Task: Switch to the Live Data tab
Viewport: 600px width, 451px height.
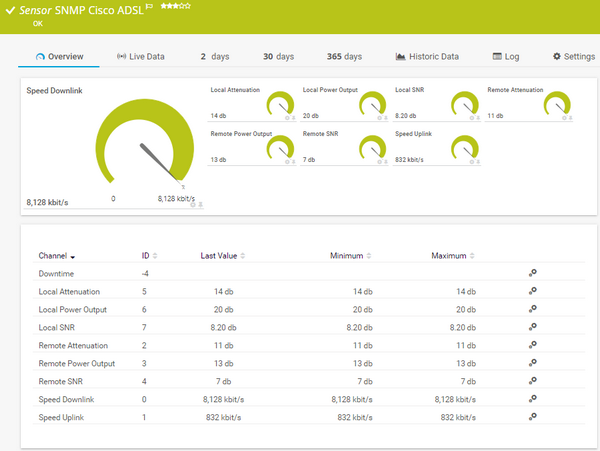Action: point(140,57)
